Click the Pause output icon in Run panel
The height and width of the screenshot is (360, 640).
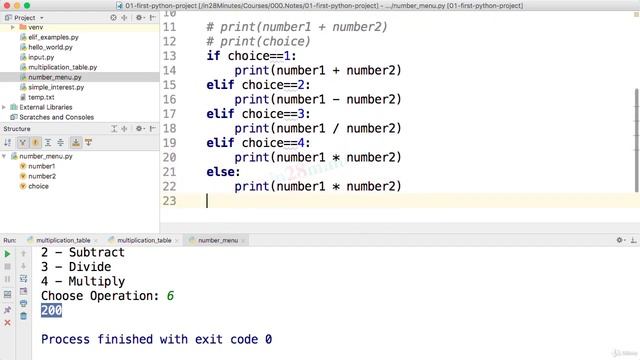pos(7,279)
